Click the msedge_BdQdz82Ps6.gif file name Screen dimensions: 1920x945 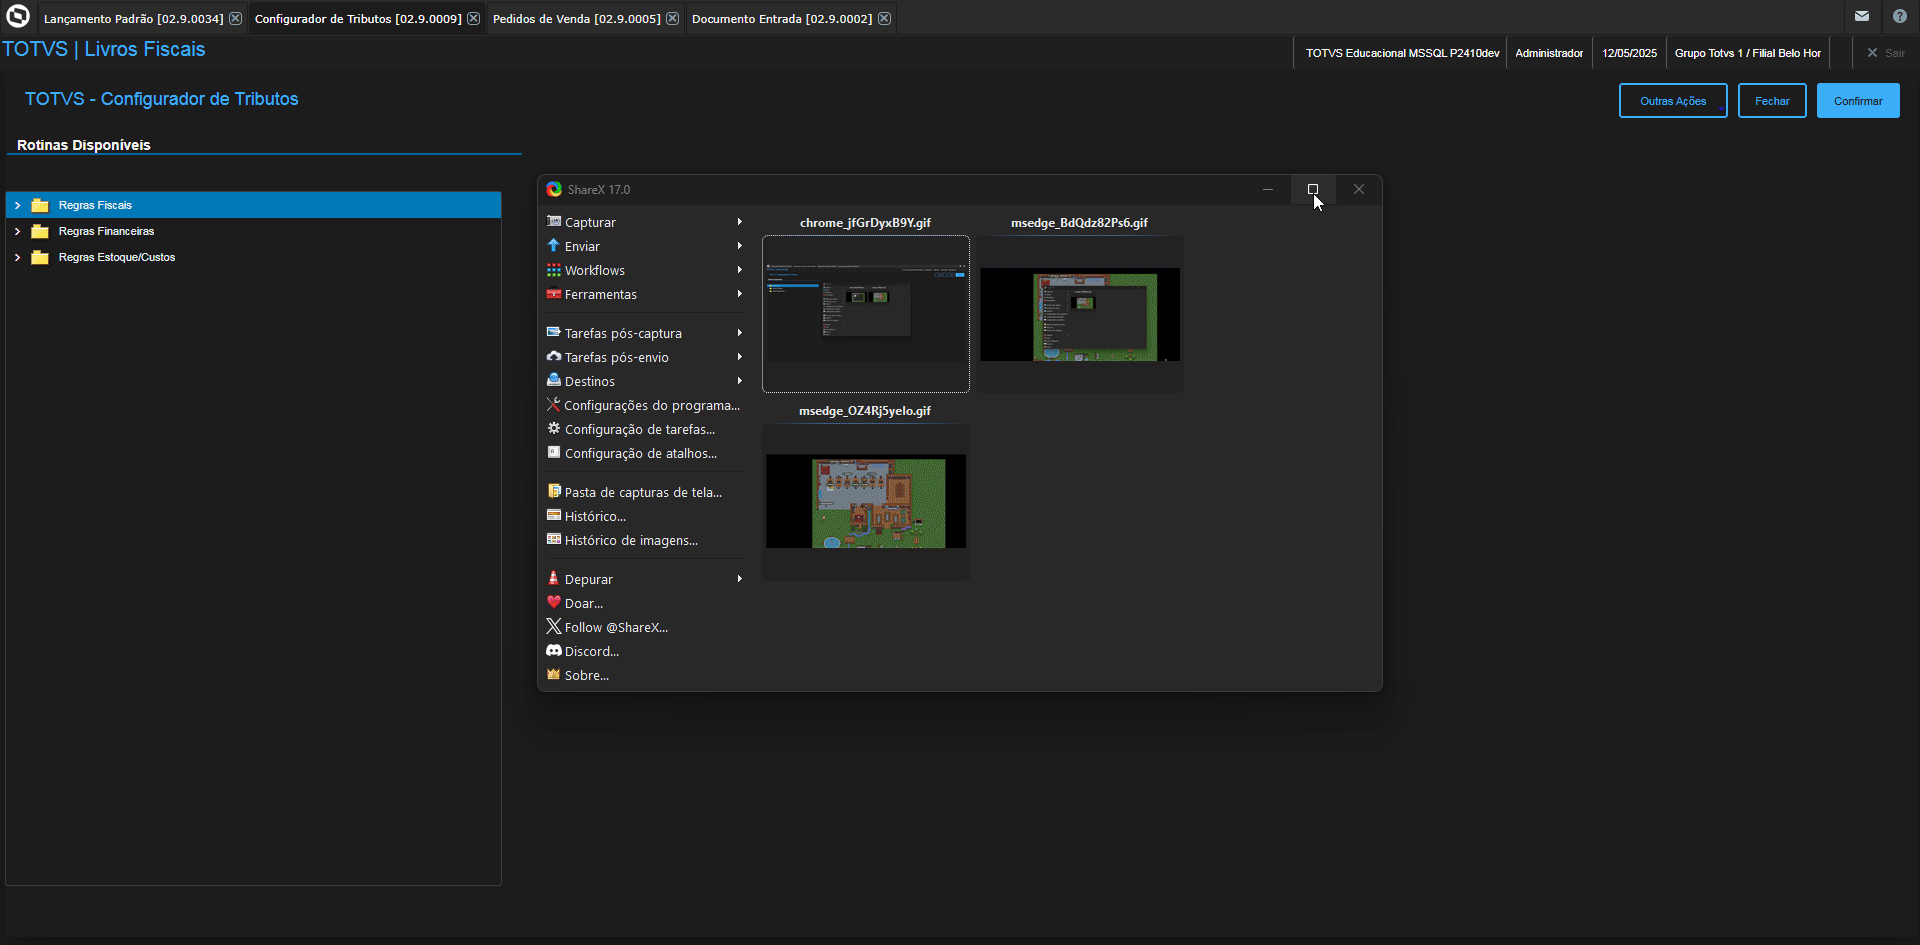[1079, 223]
